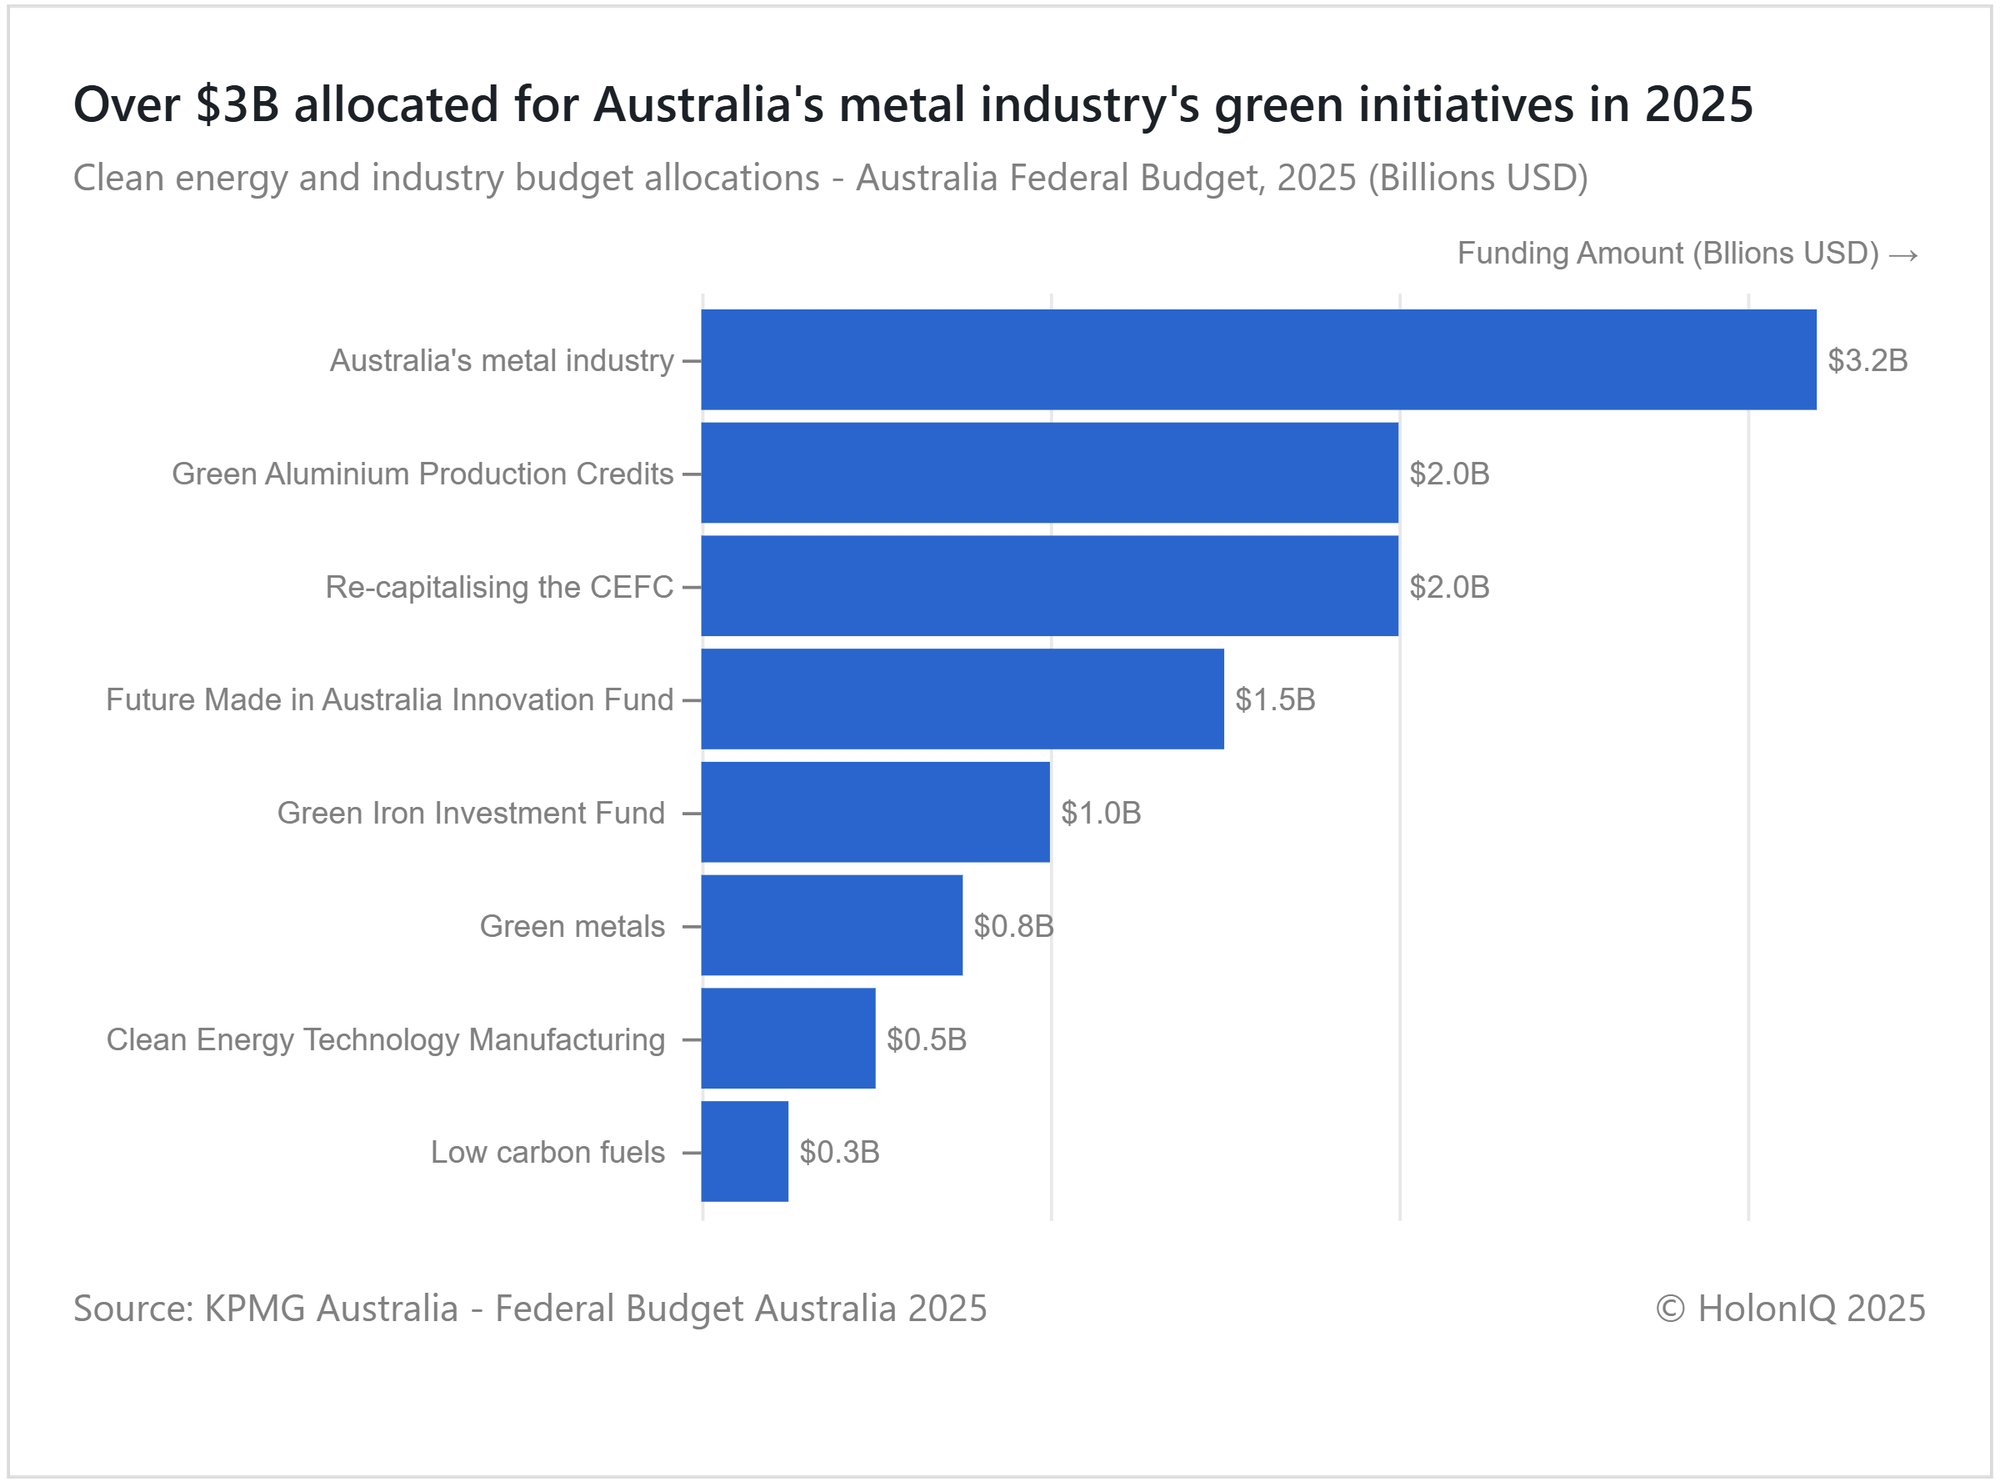2000x1483 pixels.
Task: Click the Green Iron Investment Fund label
Action: click(470, 813)
